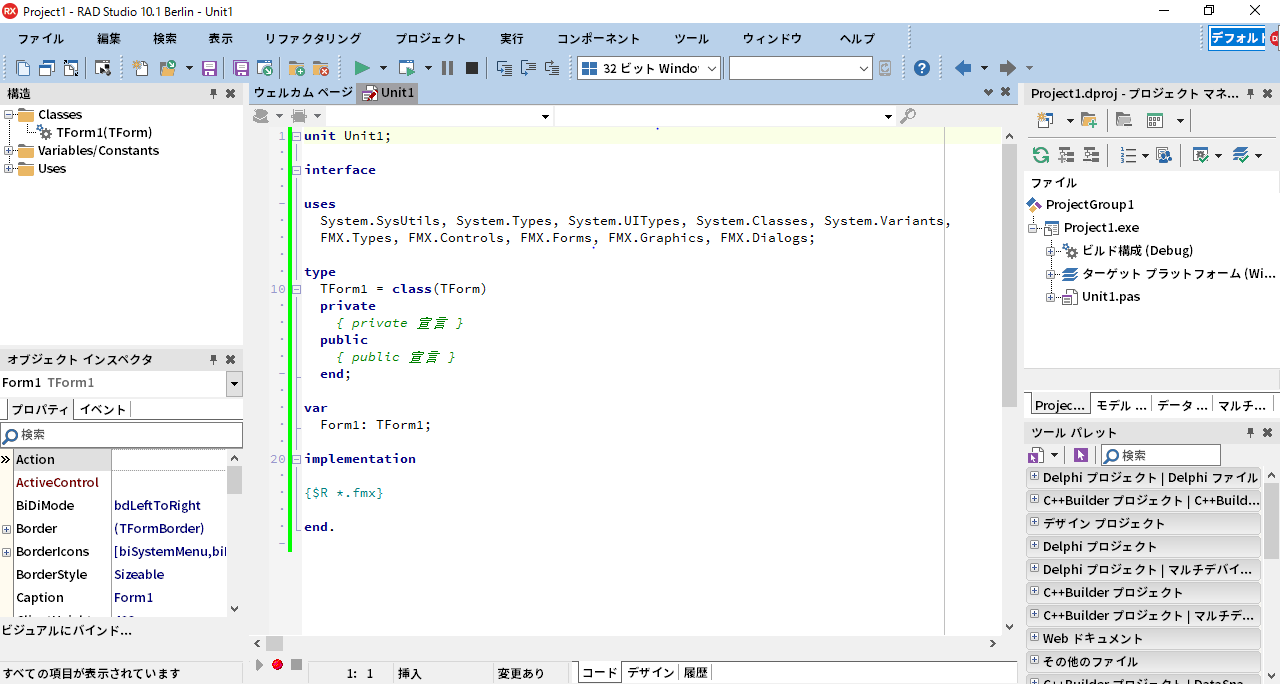This screenshot has width=1280, height=684.
Task: Pin the プロジェクト マネージャ panel
Action: click(x=1249, y=93)
